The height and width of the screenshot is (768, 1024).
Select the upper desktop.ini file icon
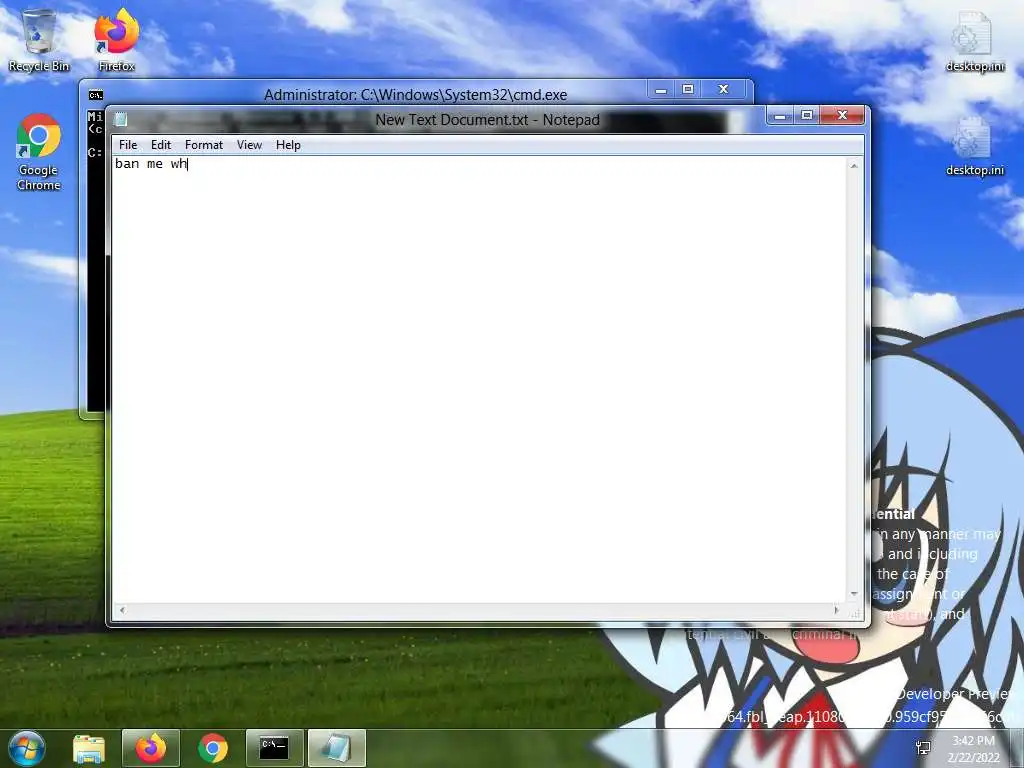(974, 40)
